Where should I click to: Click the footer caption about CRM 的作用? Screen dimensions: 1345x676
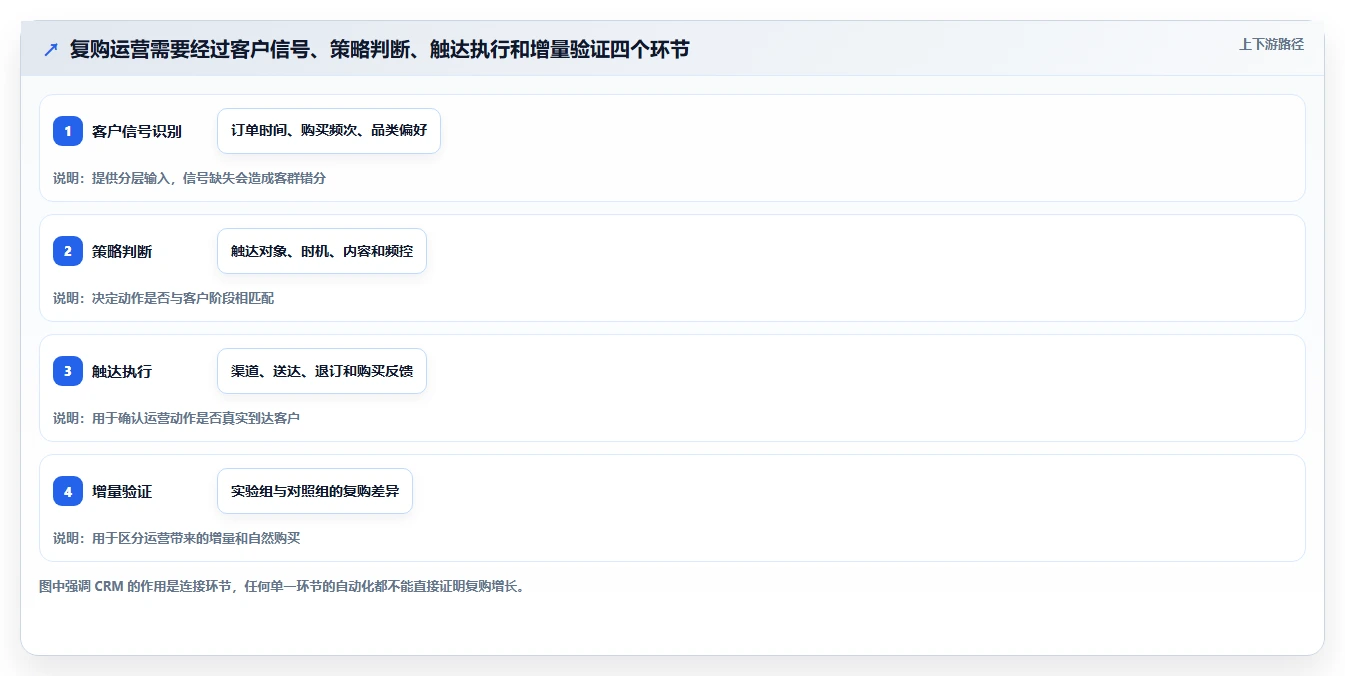[x=282, y=586]
